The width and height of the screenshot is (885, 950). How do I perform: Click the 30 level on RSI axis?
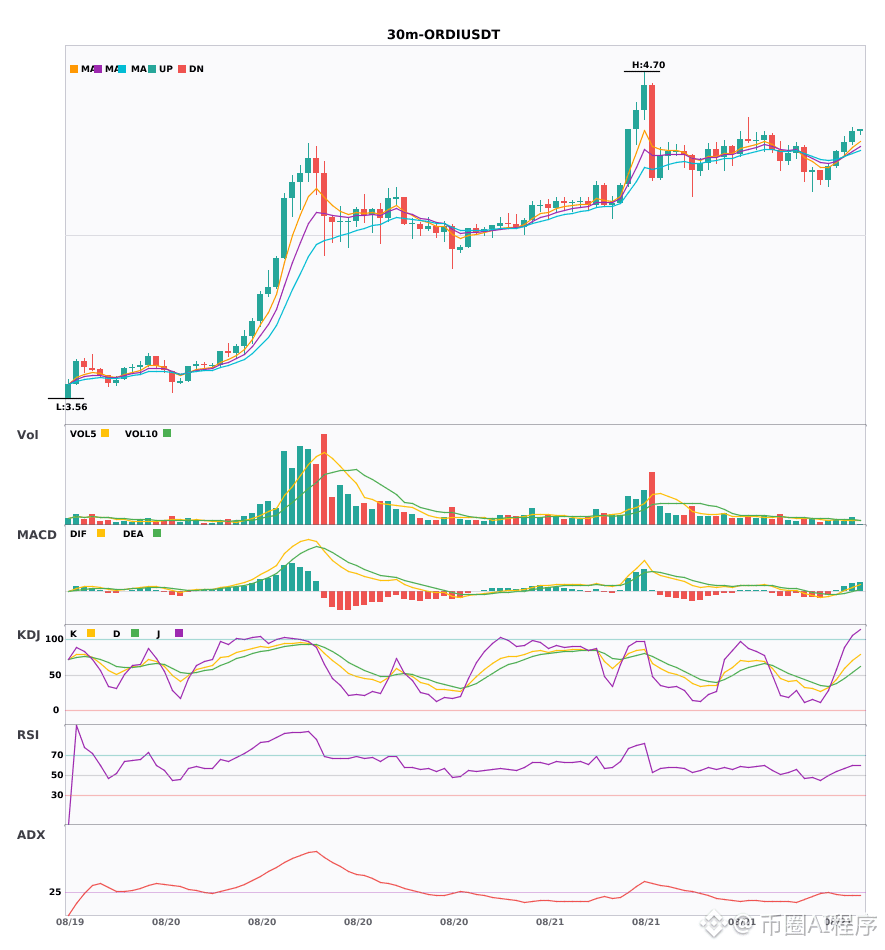(57, 795)
